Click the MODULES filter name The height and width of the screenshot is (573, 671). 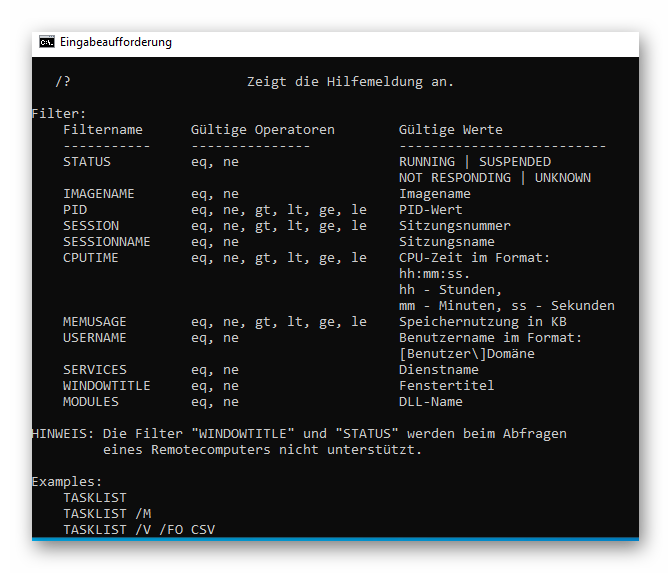91,402
